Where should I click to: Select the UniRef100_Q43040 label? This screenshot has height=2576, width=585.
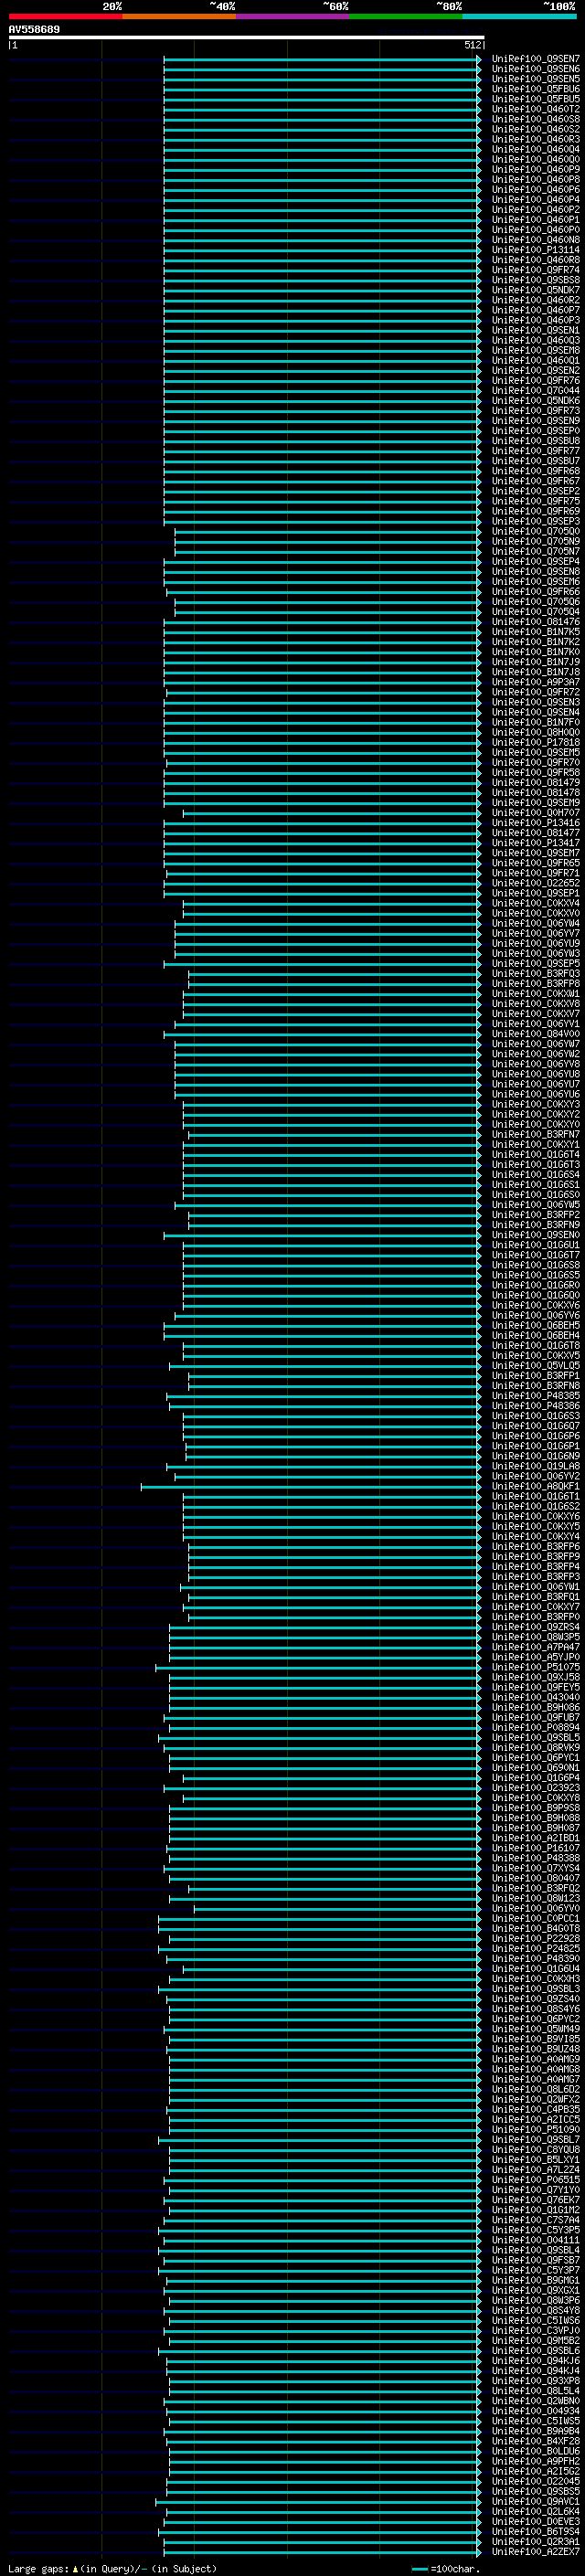click(x=535, y=1698)
